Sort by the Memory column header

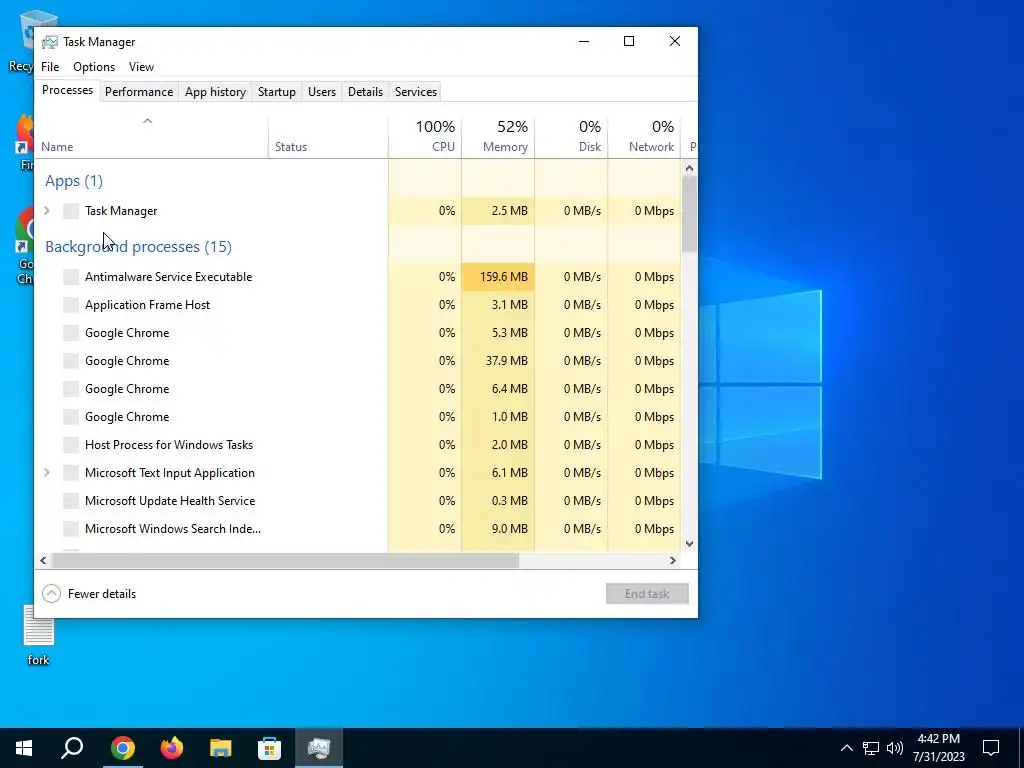[x=498, y=137]
